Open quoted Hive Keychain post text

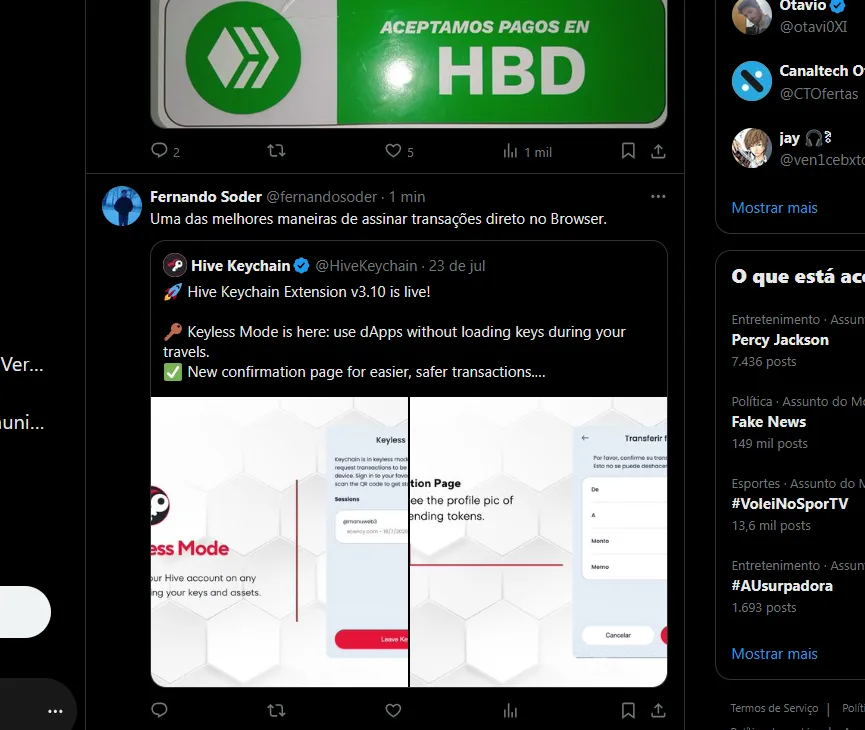[394, 332]
